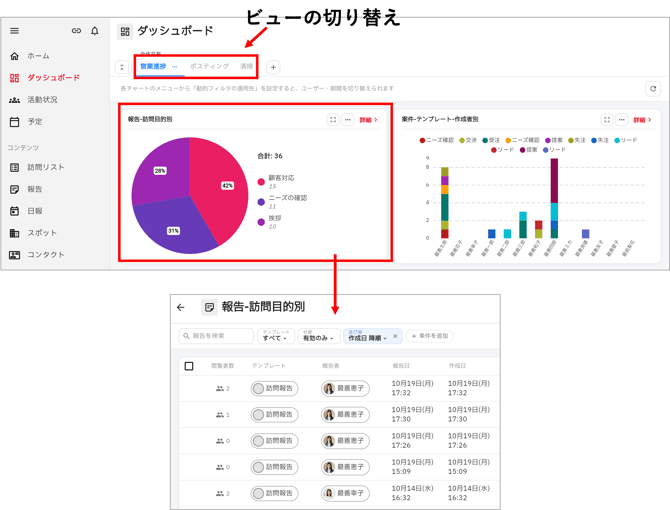
Task: Click the テンプレート column header in table
Action: [268, 366]
